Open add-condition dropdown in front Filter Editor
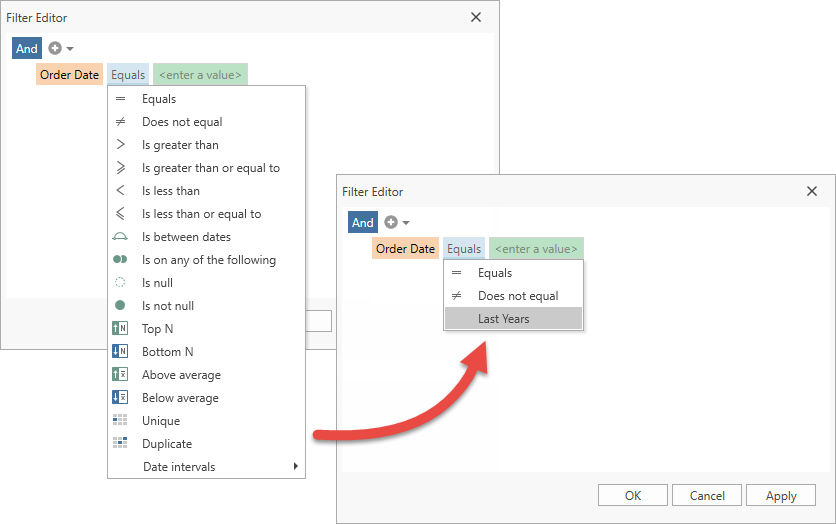 tap(396, 223)
